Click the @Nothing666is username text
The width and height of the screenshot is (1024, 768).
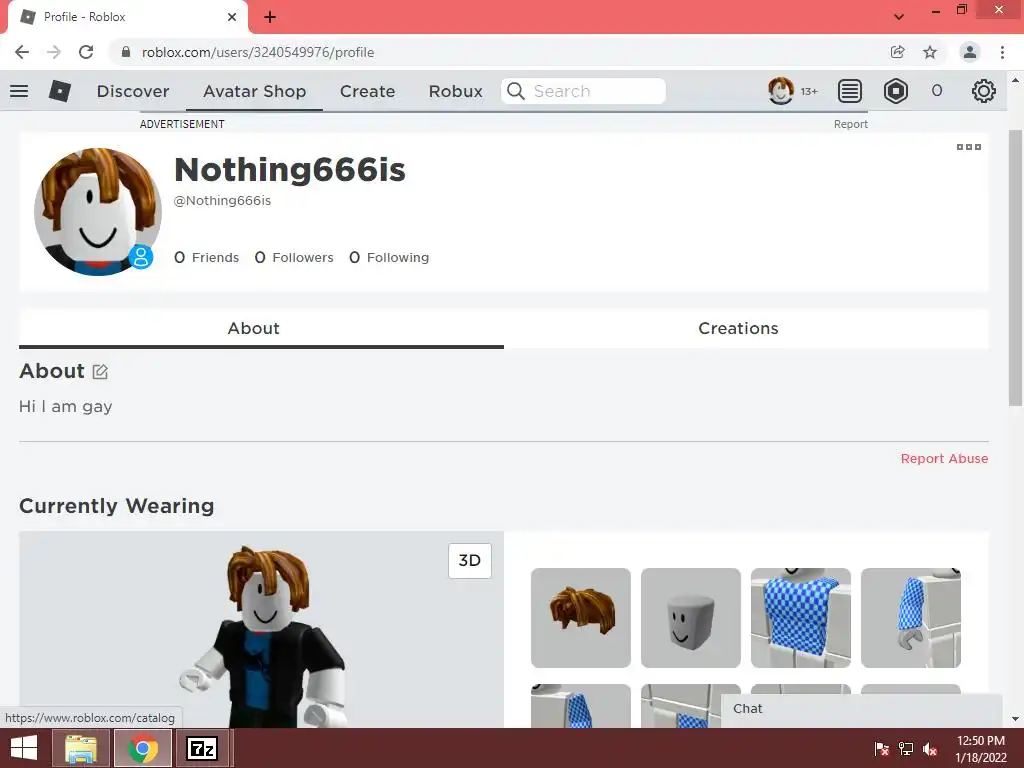tap(222, 200)
